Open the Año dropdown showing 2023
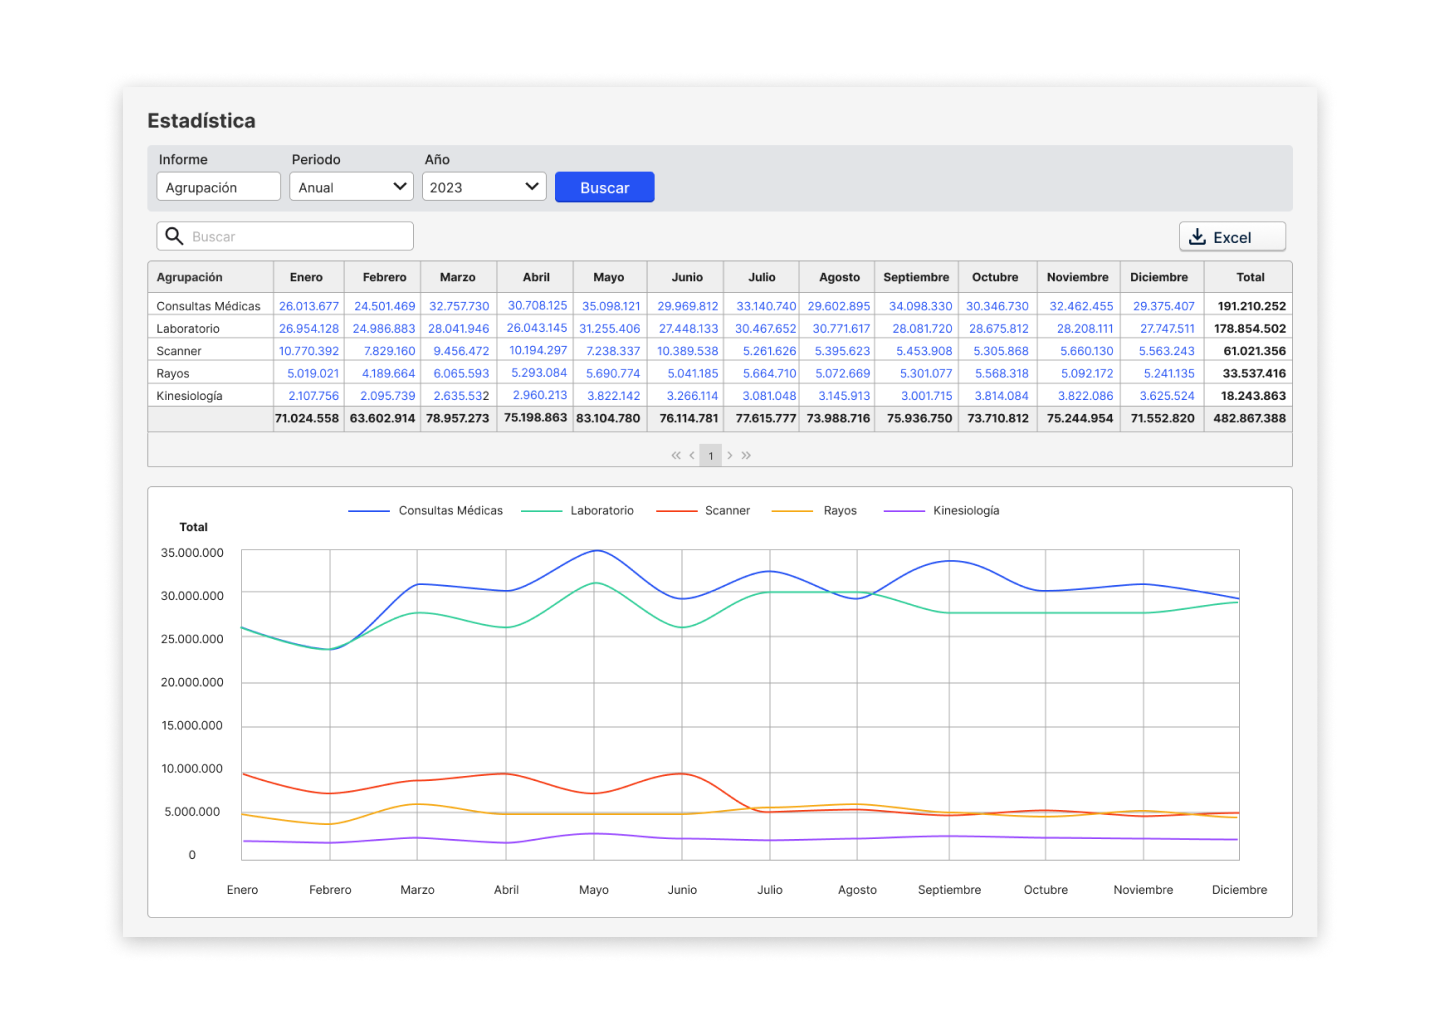 (484, 187)
